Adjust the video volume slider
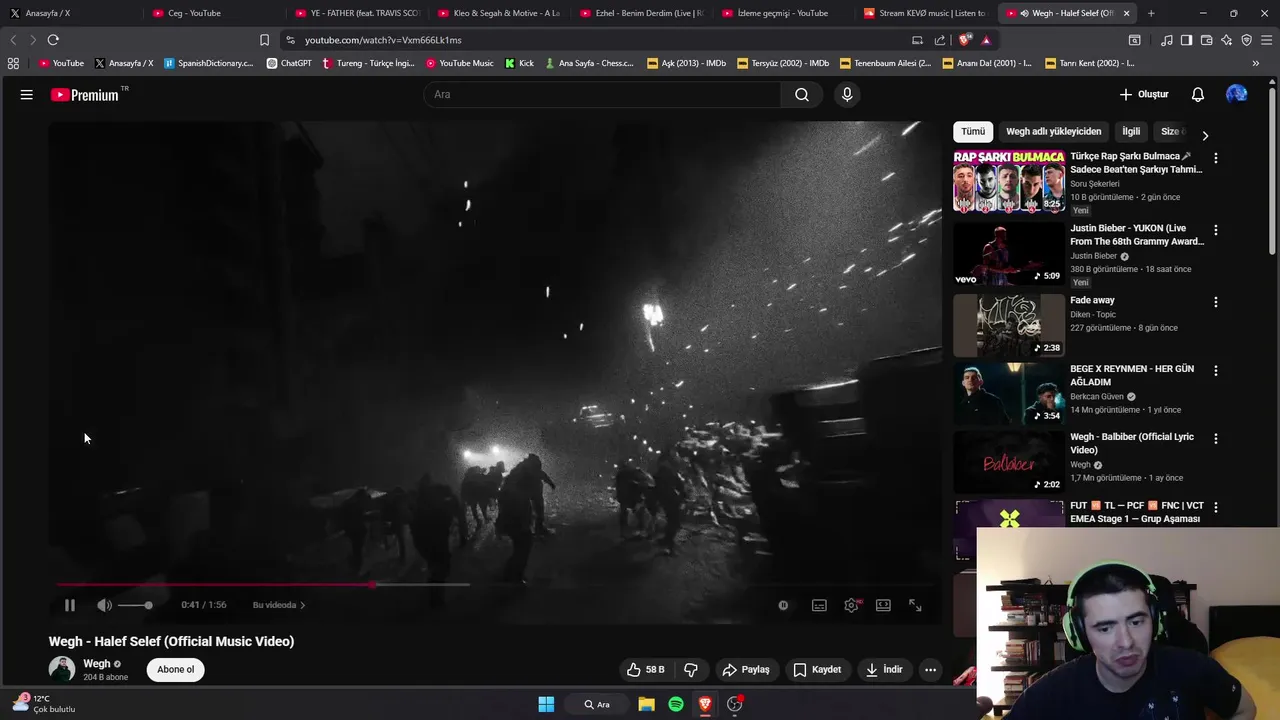Image resolution: width=1280 pixels, height=720 pixels. coord(135,605)
